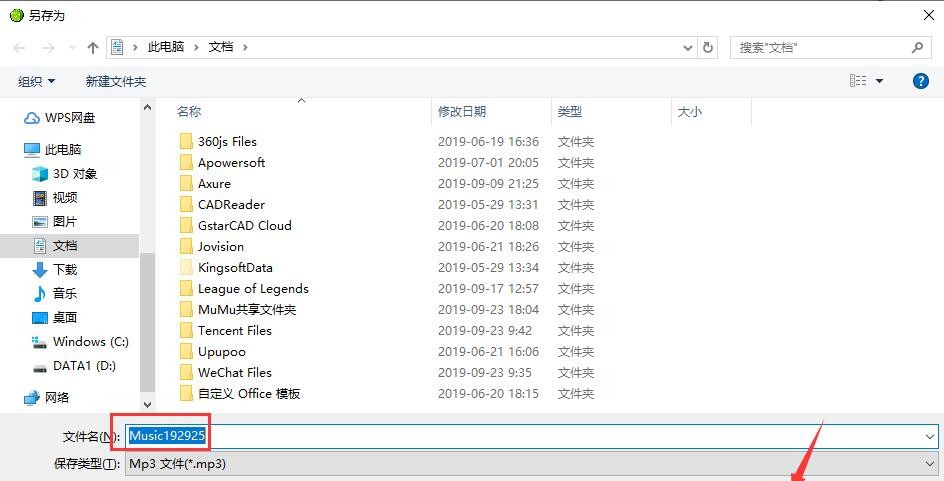Open Windows (C:) drive
Viewport: 944px width, 481px height.
point(80,342)
